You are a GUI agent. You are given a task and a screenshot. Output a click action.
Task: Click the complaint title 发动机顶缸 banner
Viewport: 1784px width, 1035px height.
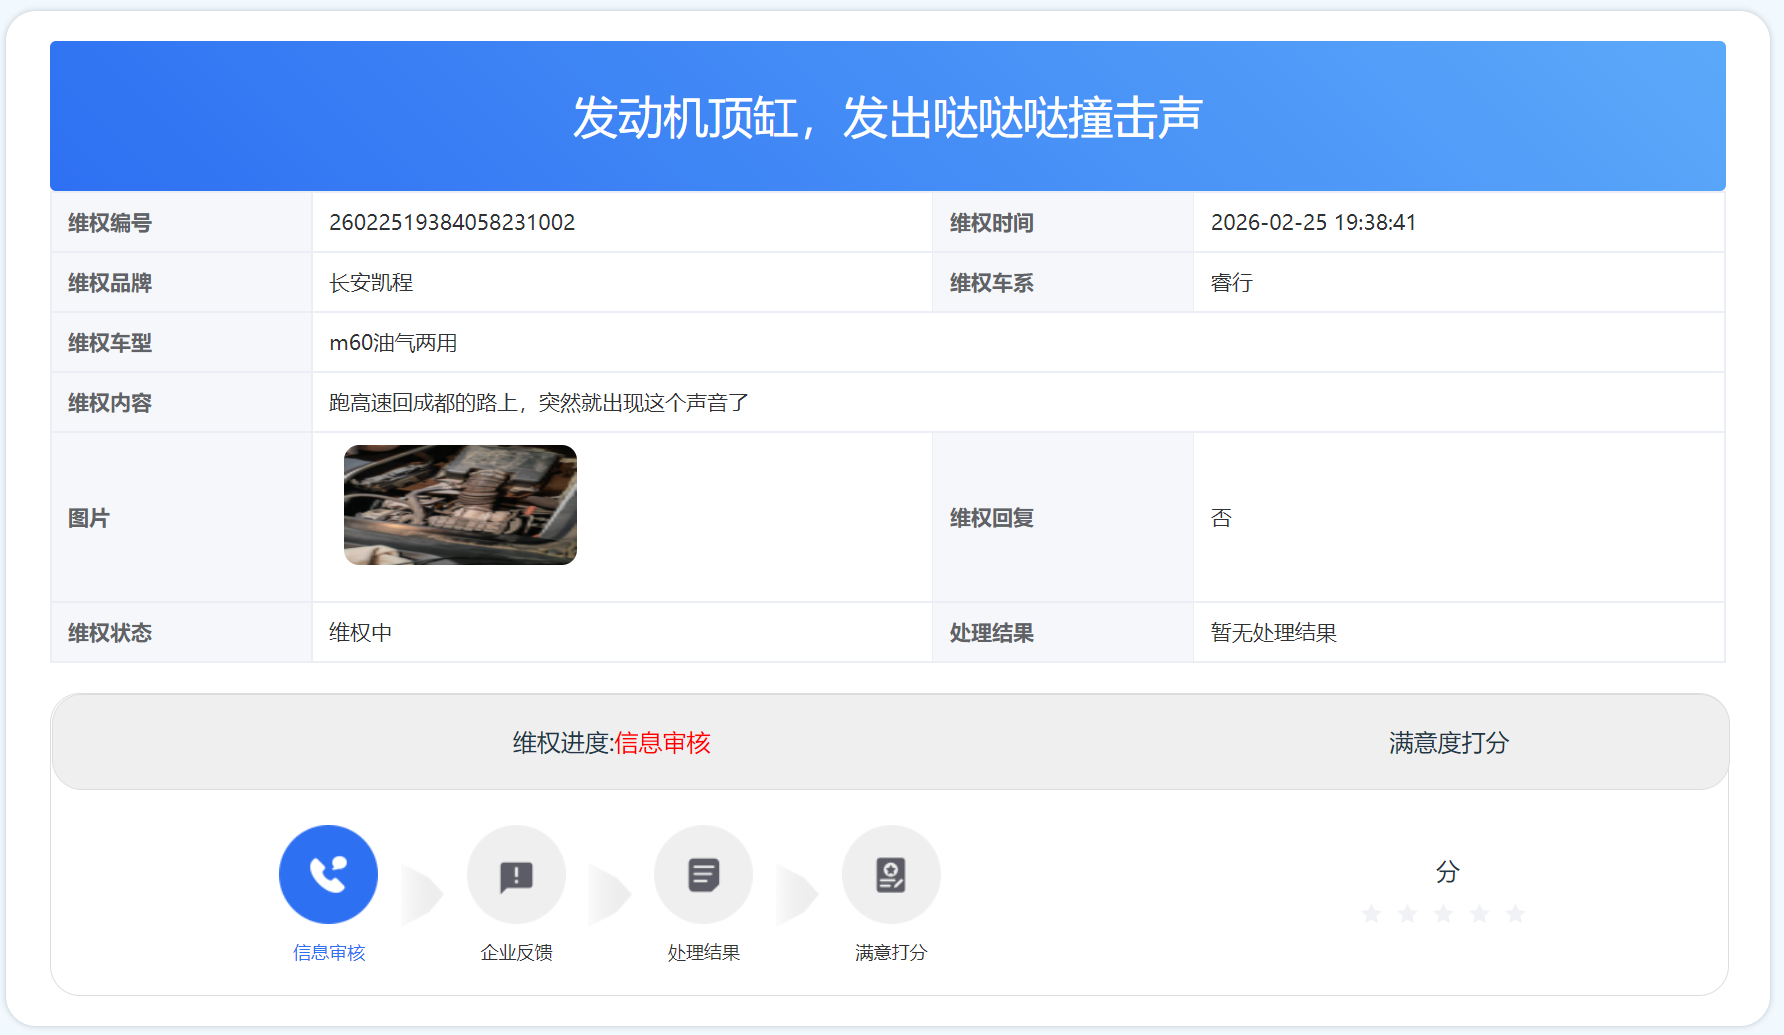pos(887,117)
